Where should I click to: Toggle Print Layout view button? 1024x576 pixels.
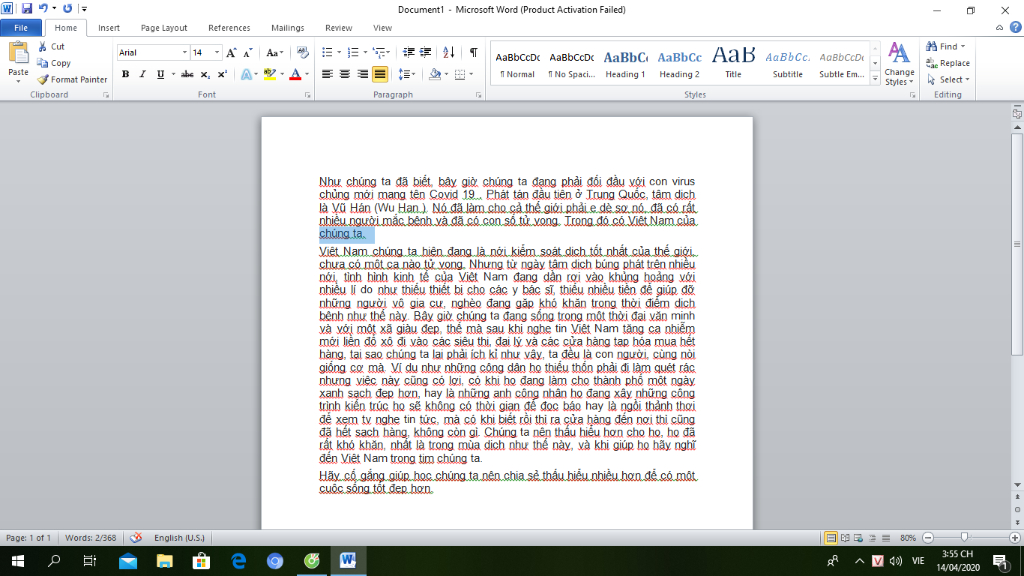(x=831, y=538)
